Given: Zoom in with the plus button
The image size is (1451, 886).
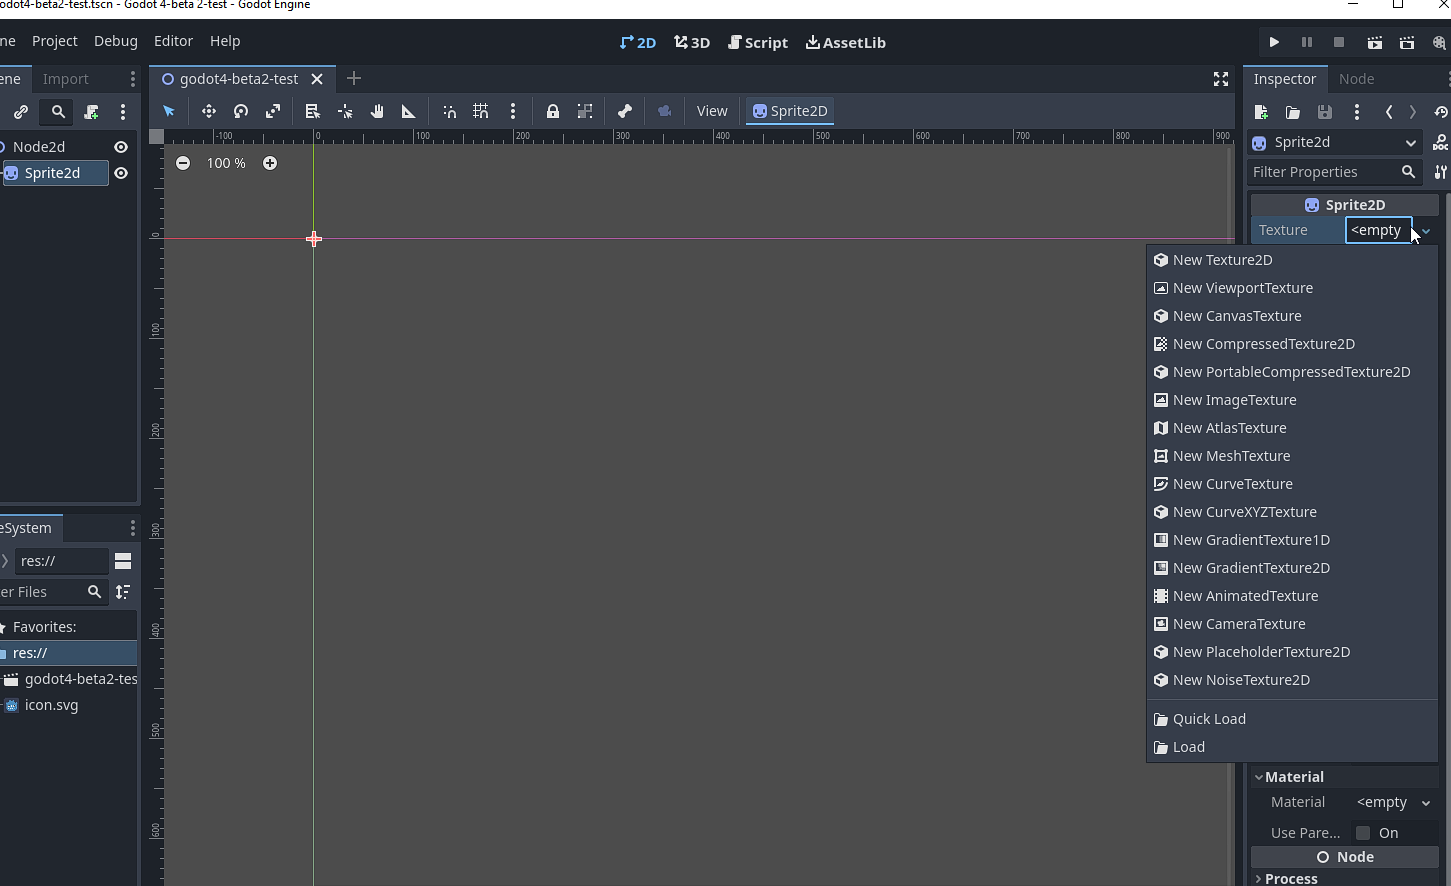Looking at the screenshot, I should pyautogui.click(x=270, y=163).
